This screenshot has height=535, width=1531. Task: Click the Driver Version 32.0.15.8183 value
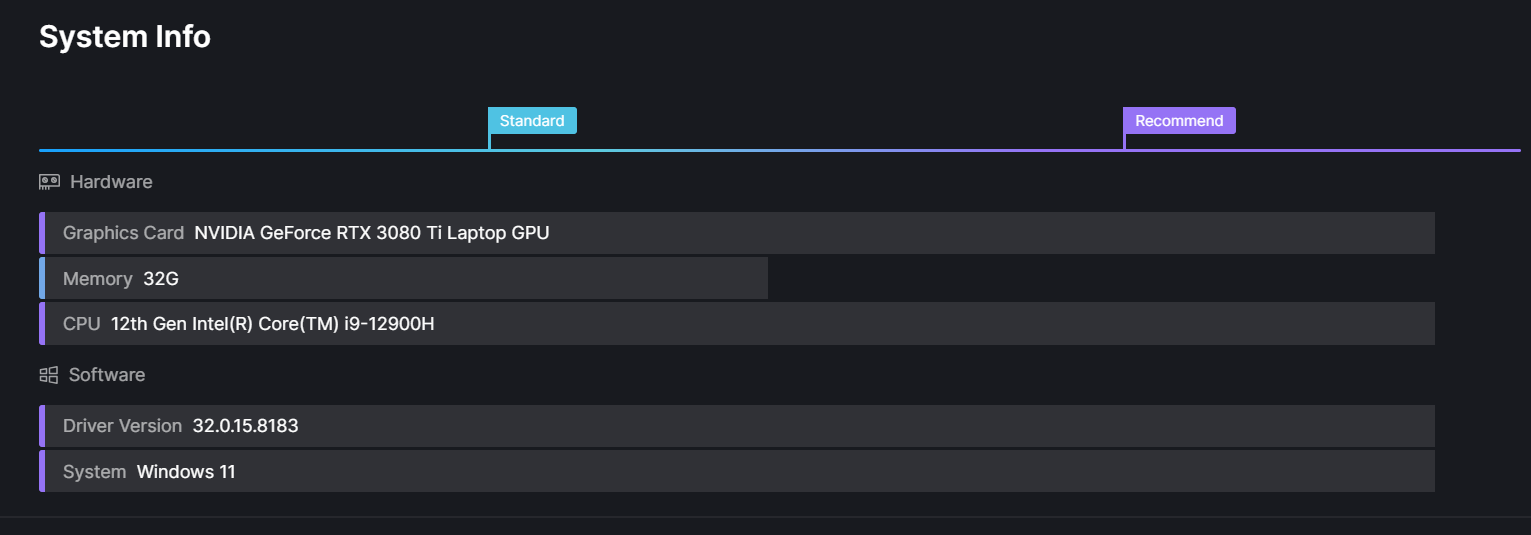coord(245,426)
